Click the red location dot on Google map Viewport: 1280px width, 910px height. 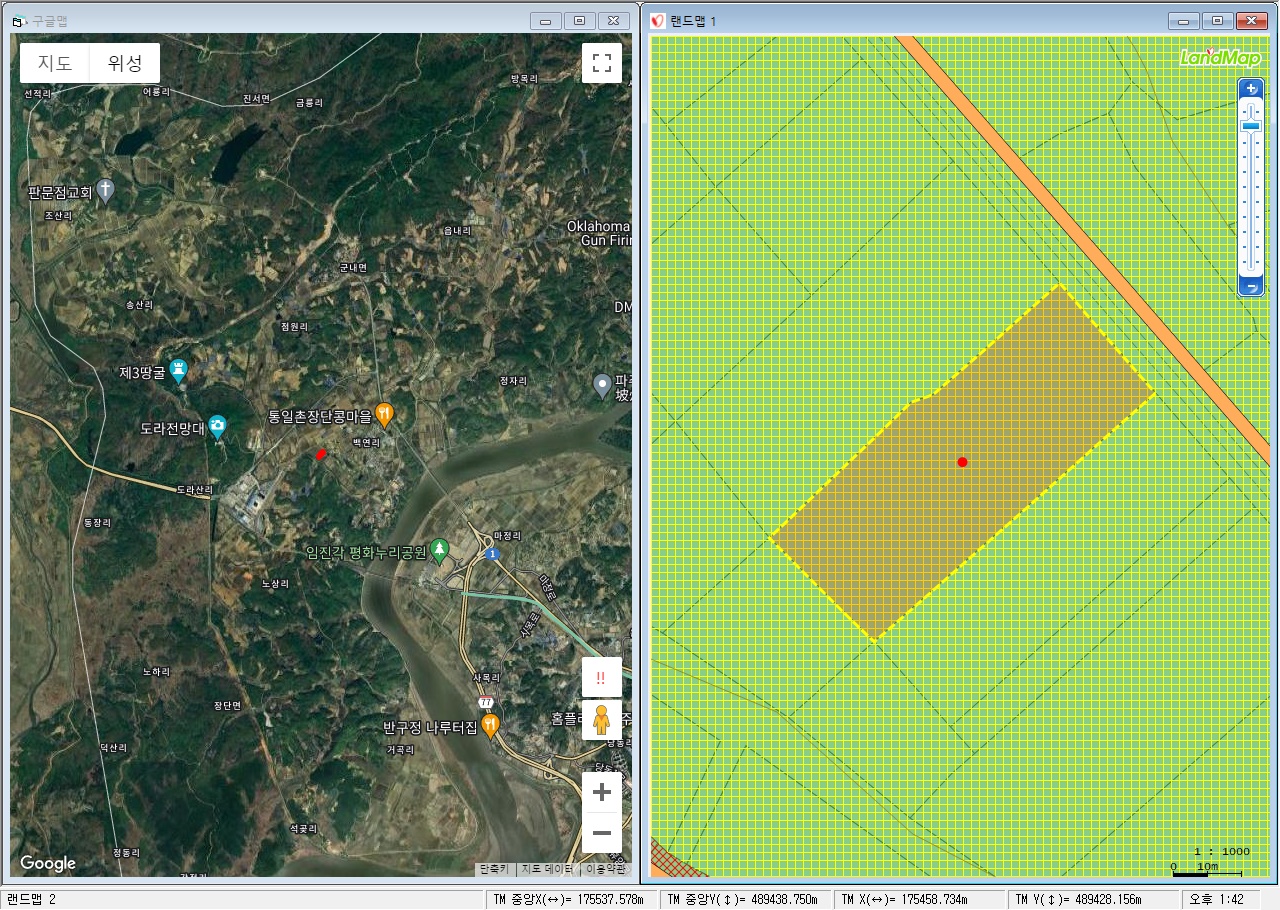click(321, 454)
